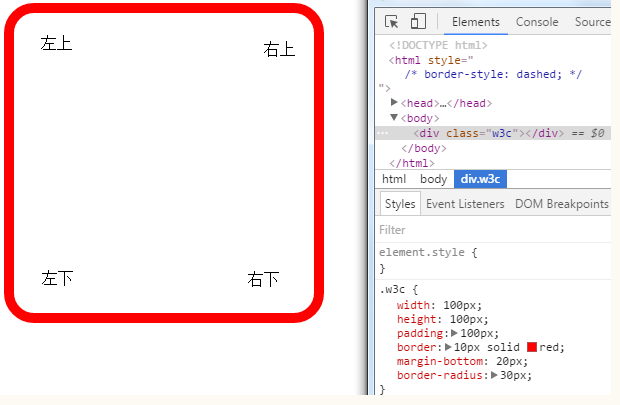Click the 右下 label in the page
The width and height of the screenshot is (620, 405).
pos(263,279)
